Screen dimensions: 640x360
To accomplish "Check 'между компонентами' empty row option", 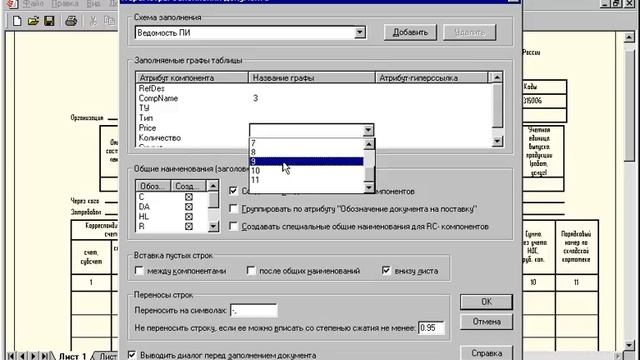I will (x=139, y=271).
